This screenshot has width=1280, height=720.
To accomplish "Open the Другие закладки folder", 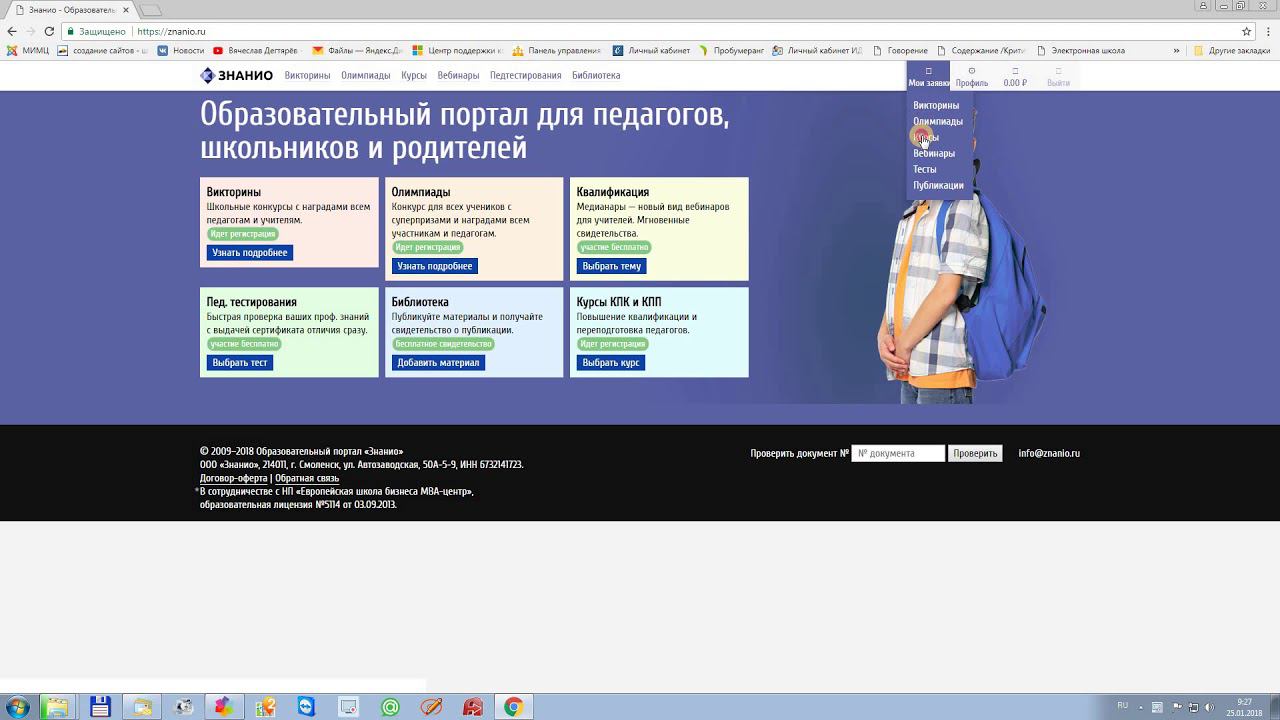I will (x=1232, y=50).
